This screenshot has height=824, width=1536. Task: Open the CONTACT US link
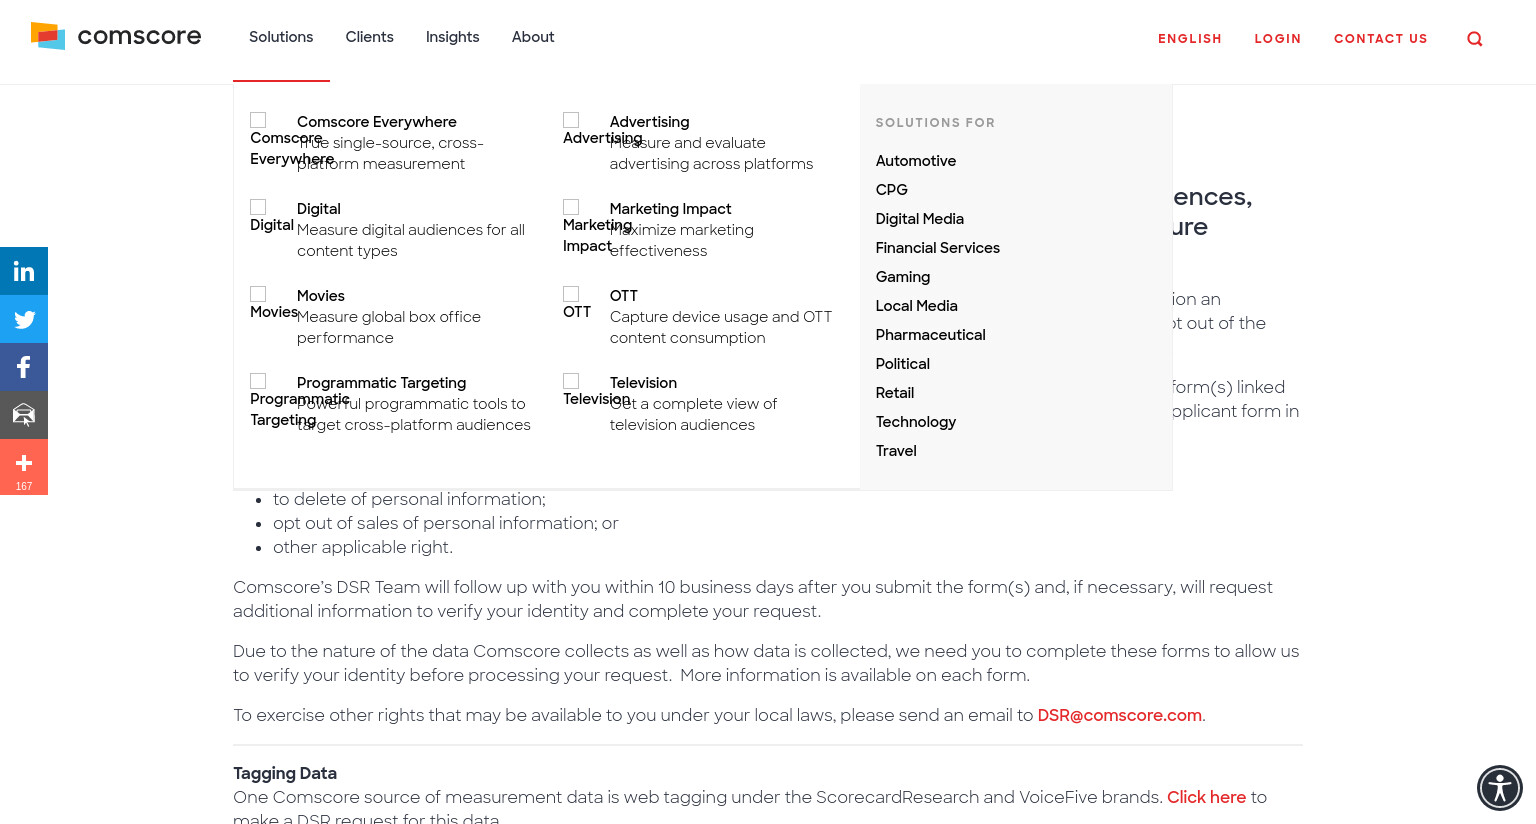tap(1381, 39)
